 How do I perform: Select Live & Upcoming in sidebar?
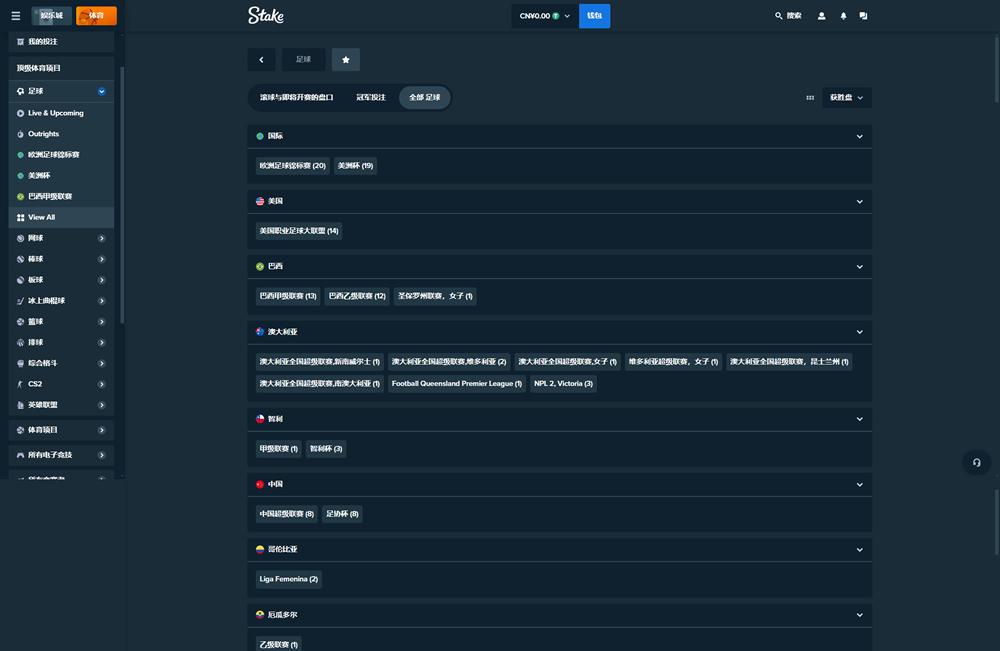coord(61,113)
